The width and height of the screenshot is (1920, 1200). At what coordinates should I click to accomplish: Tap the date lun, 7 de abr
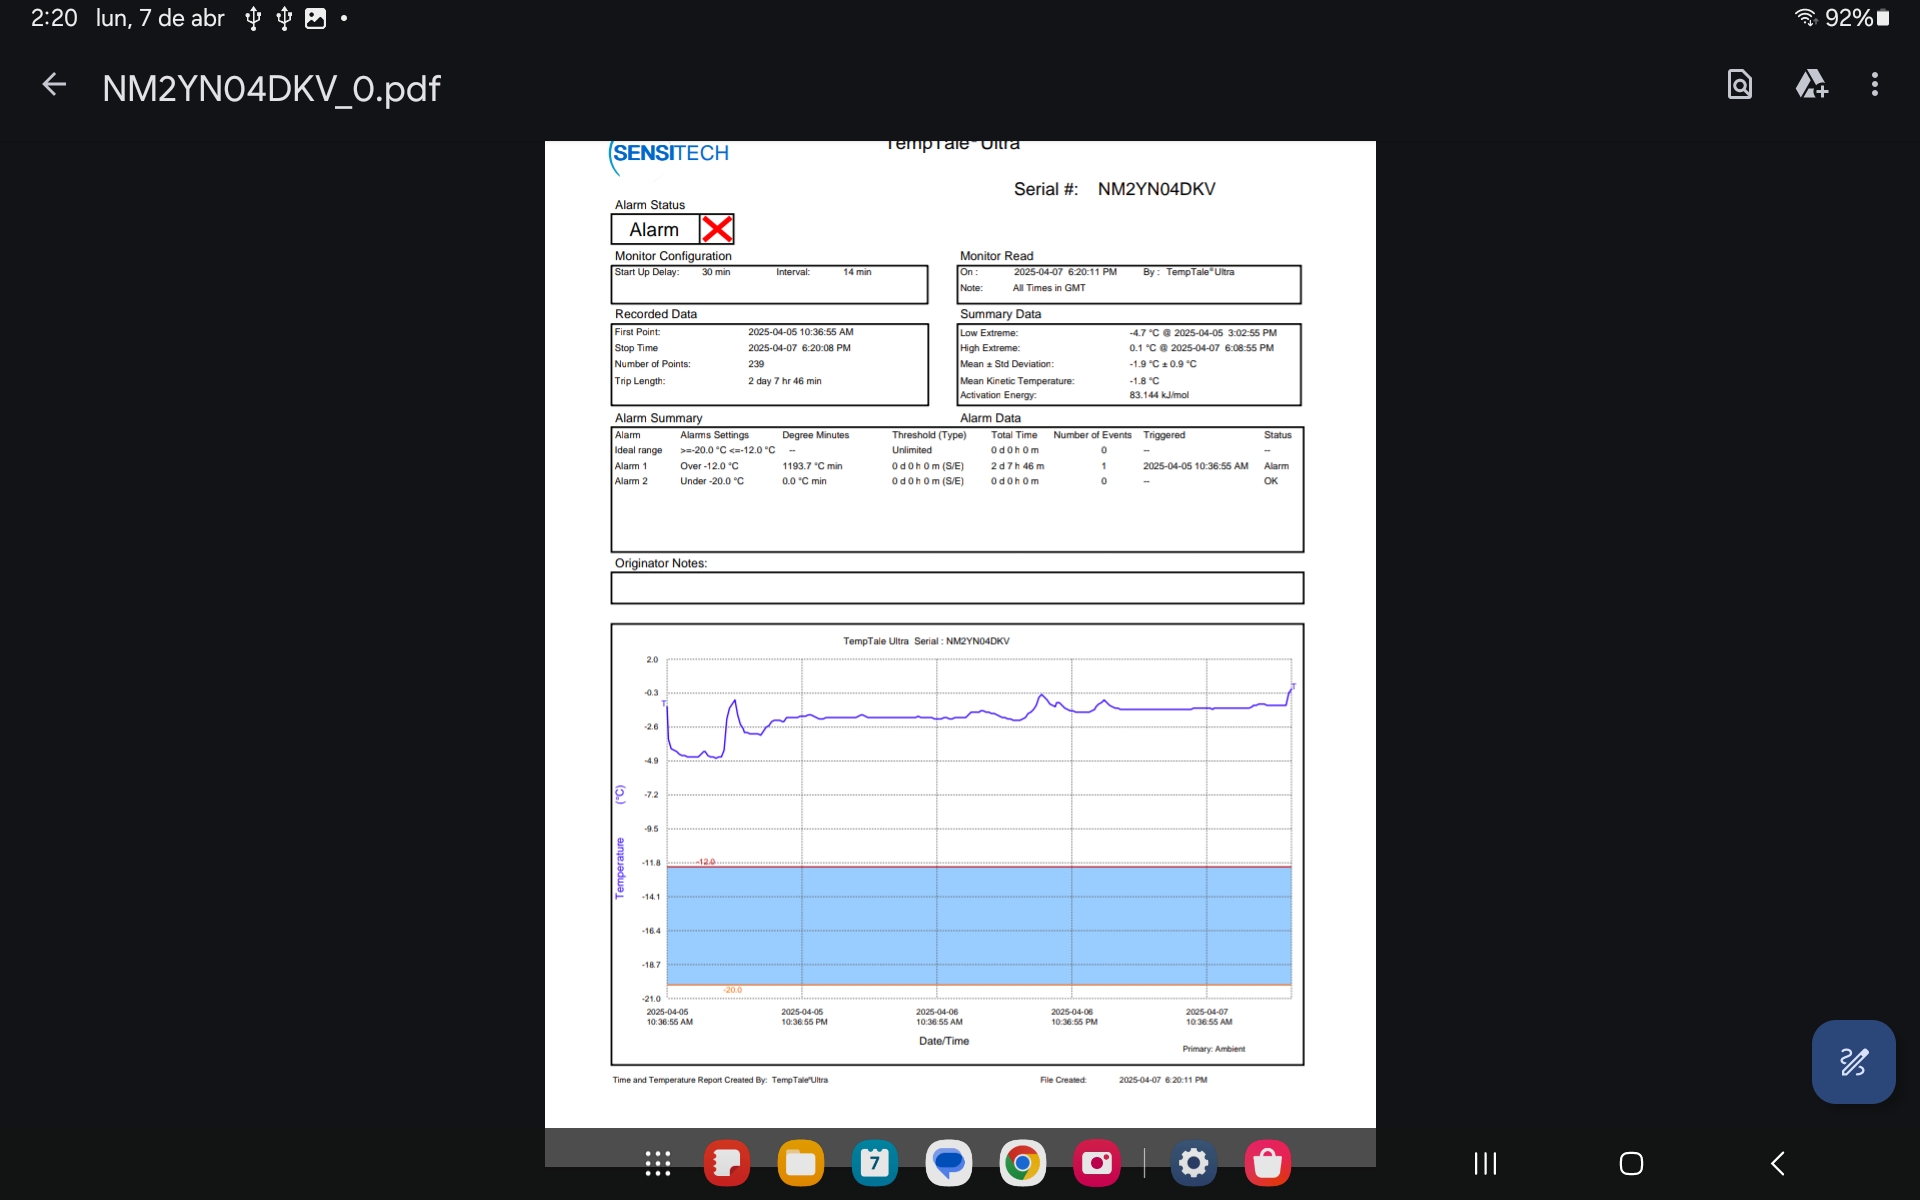(x=160, y=18)
